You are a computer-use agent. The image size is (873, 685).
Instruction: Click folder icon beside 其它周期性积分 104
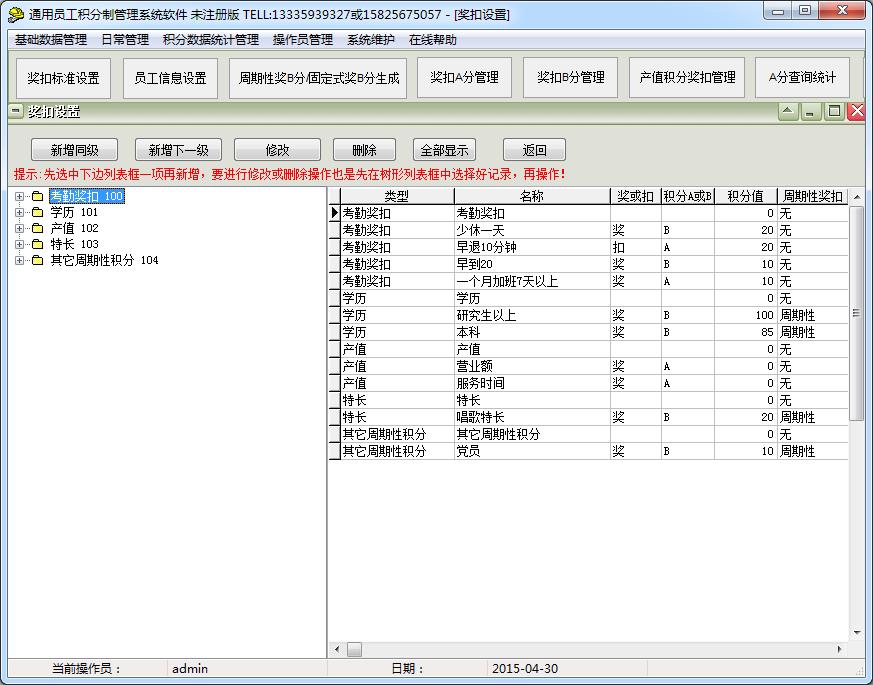point(37,261)
